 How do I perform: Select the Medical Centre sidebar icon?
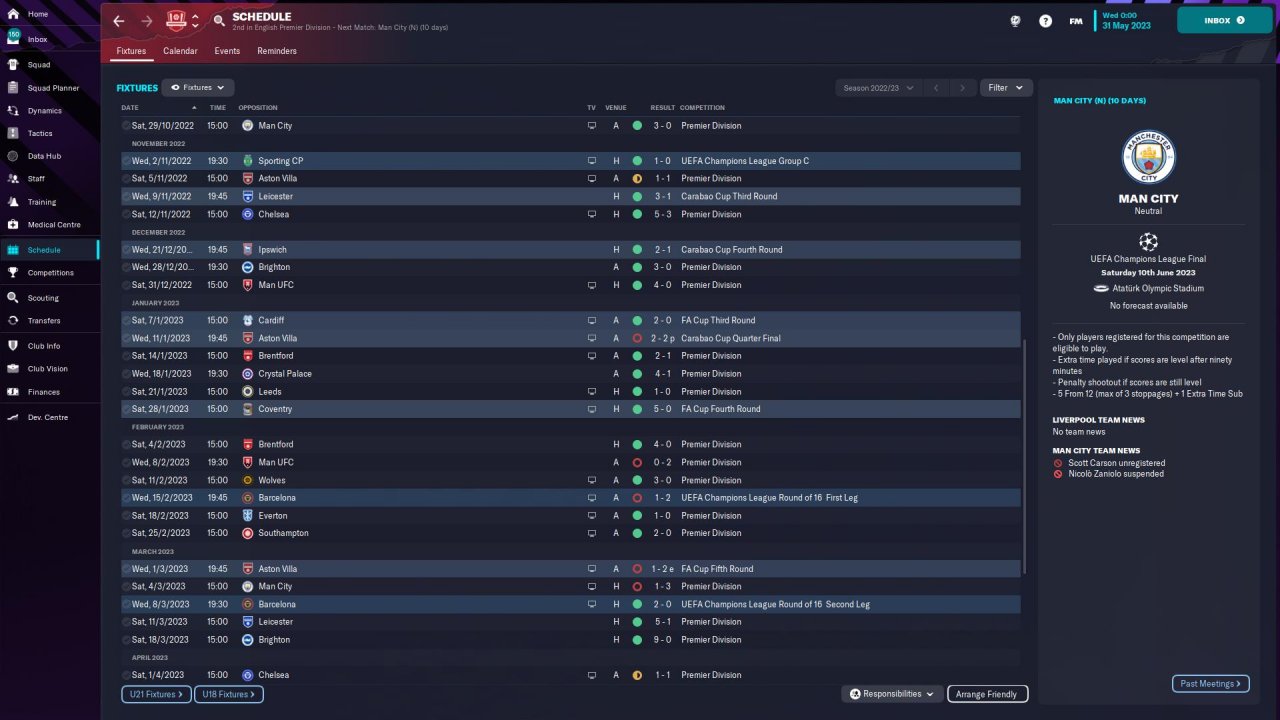click(13, 225)
